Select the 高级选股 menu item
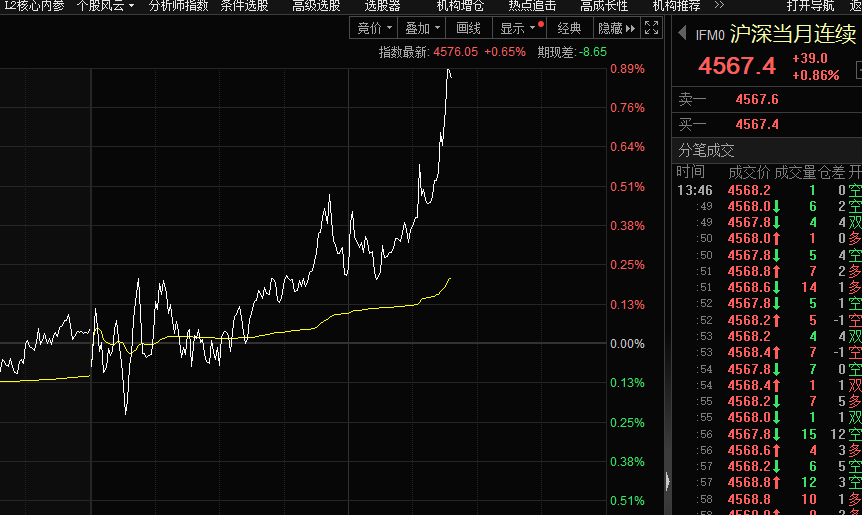 coord(316,5)
